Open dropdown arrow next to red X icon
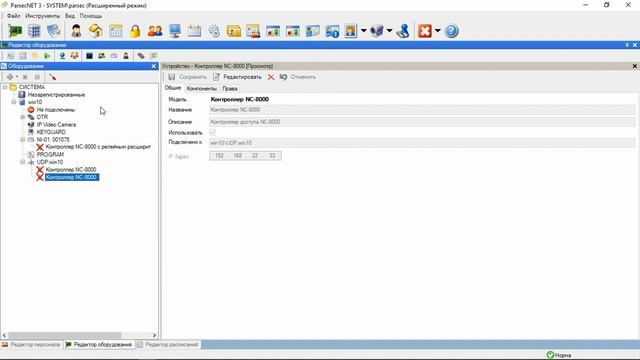Viewport: 640px width, 360px height. tap(438, 31)
